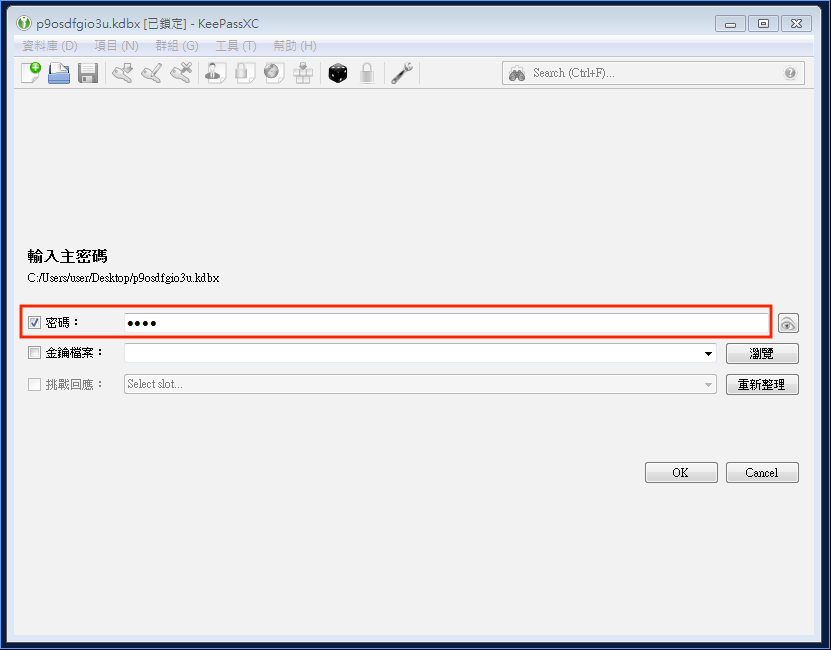The height and width of the screenshot is (650, 831).
Task: Click the binoculars search icon
Action: (517, 73)
